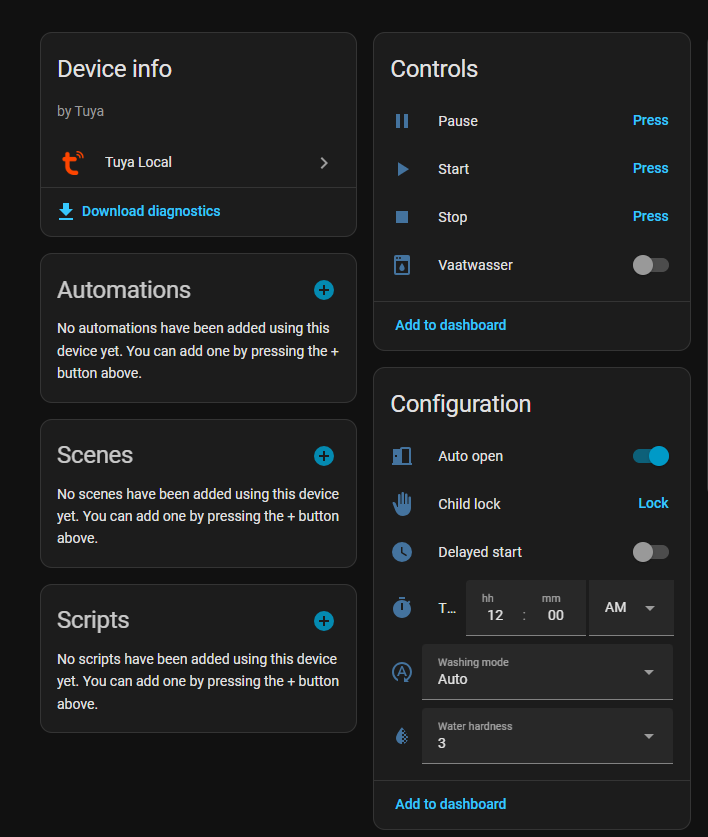
Task: Click the Pause control icon
Action: 402,120
